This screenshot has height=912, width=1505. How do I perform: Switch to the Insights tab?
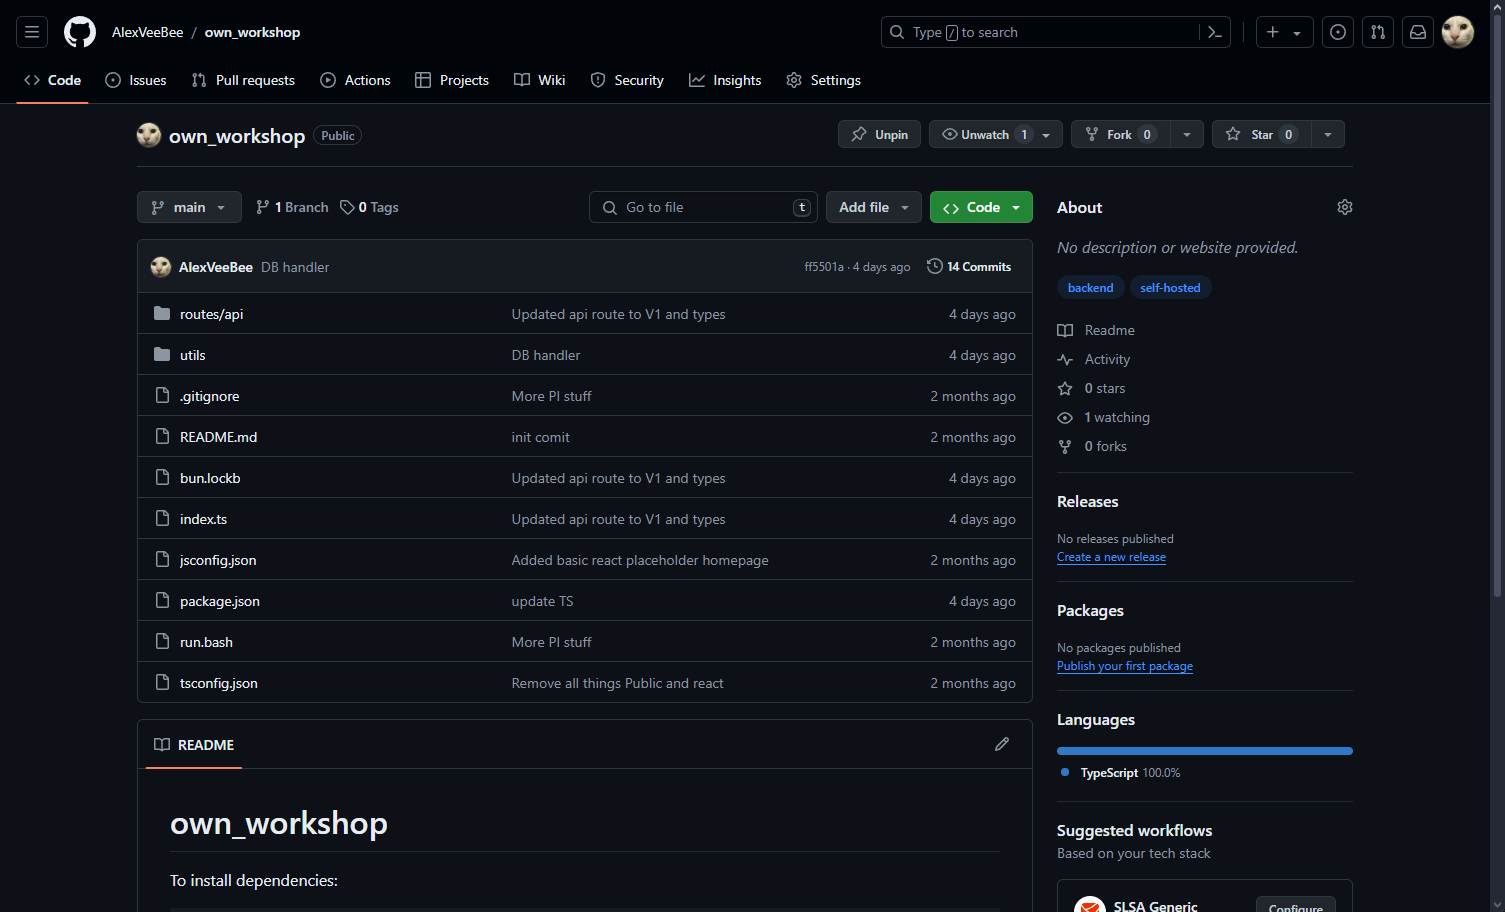pos(725,80)
